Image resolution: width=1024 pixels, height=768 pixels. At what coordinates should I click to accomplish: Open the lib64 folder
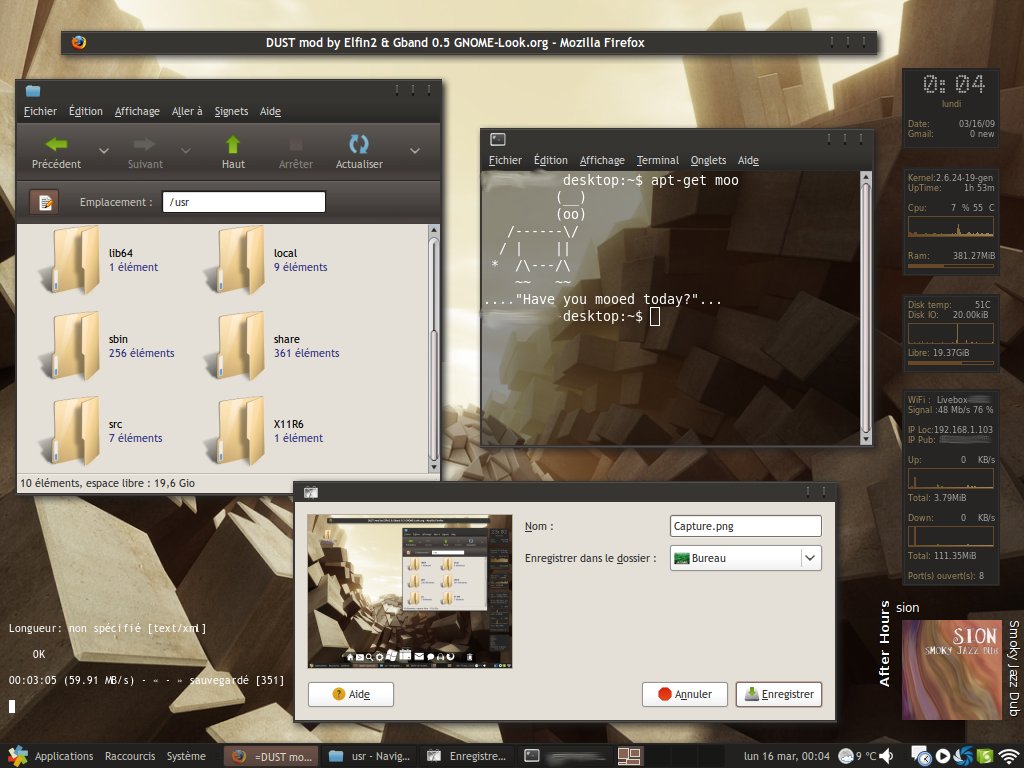(x=73, y=259)
